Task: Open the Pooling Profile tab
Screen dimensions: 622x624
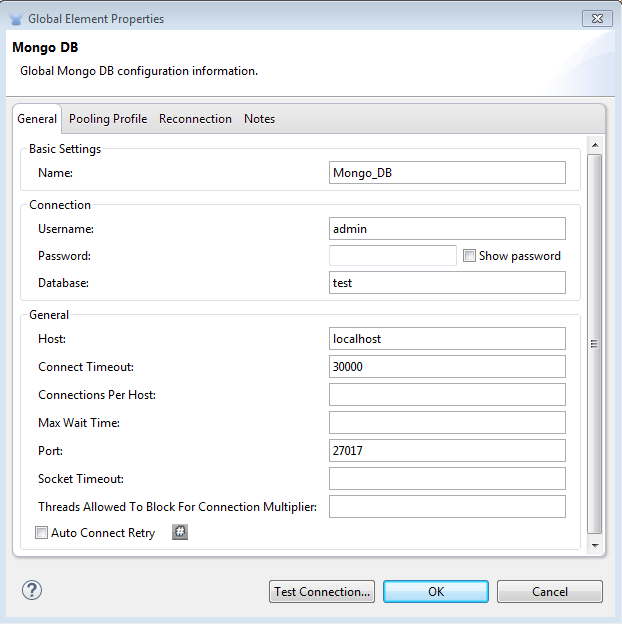Action: [x=108, y=119]
